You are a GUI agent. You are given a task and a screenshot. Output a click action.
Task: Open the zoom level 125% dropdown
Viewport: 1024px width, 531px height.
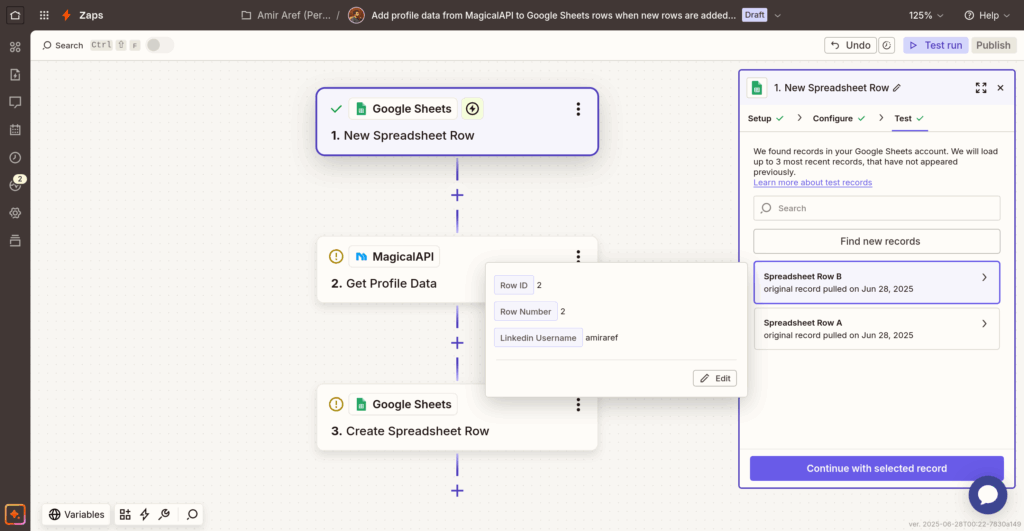click(x=926, y=15)
